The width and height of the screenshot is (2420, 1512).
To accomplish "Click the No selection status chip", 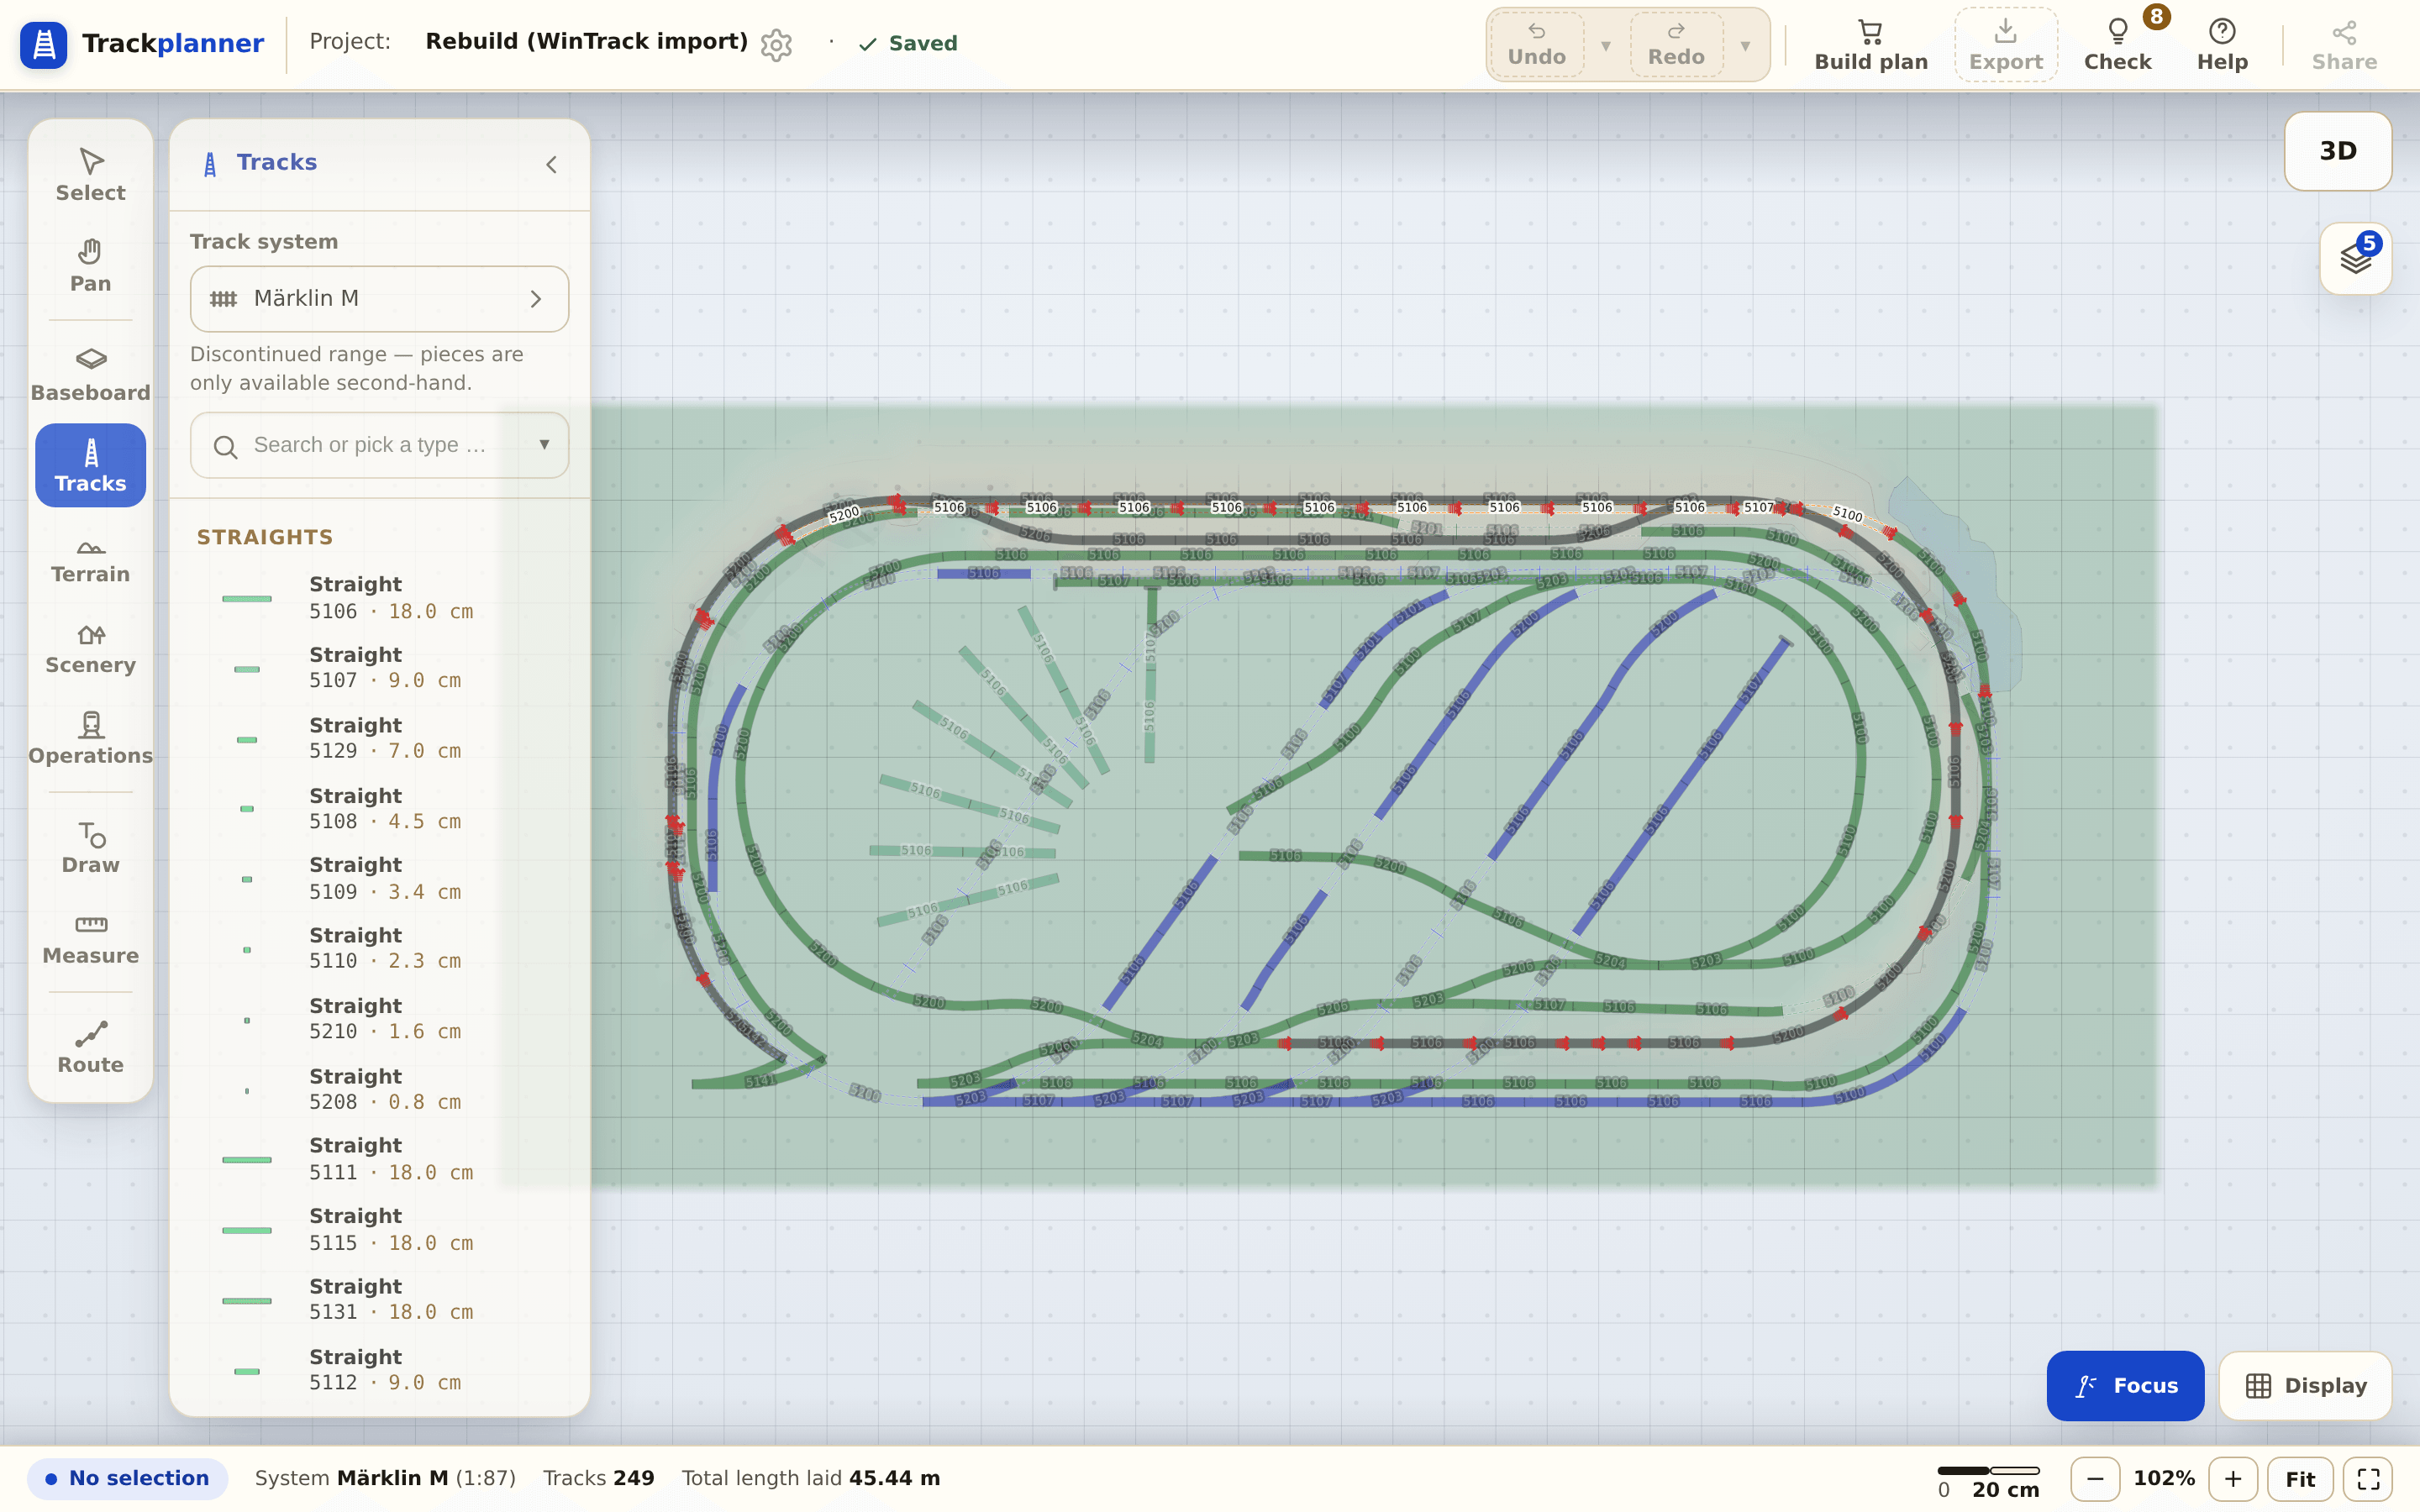I will [128, 1478].
